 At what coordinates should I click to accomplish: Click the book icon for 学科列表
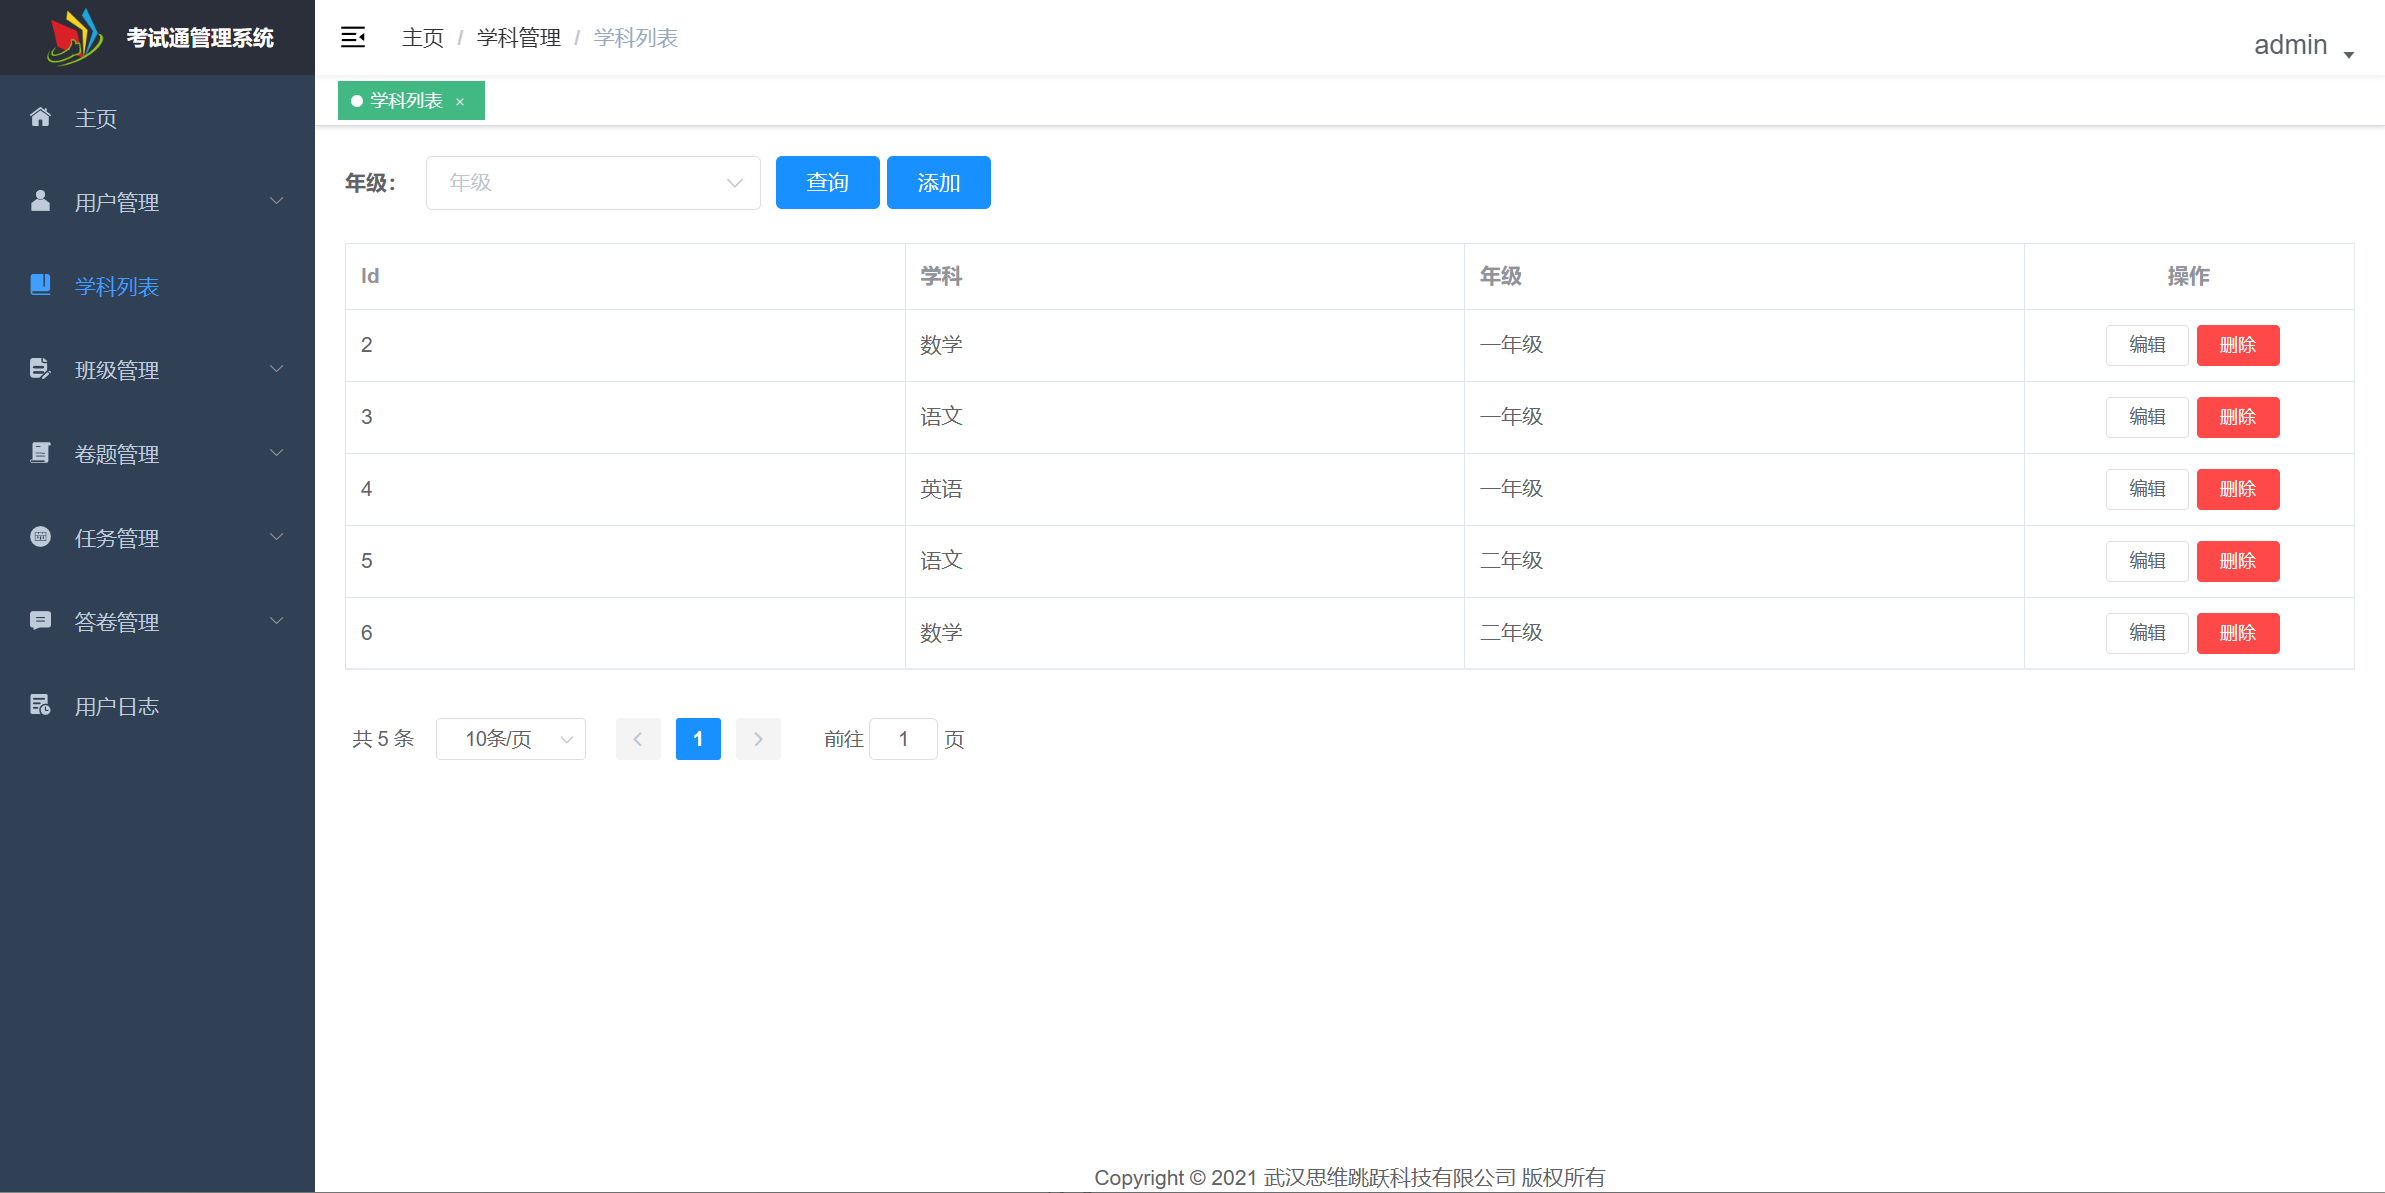point(40,285)
